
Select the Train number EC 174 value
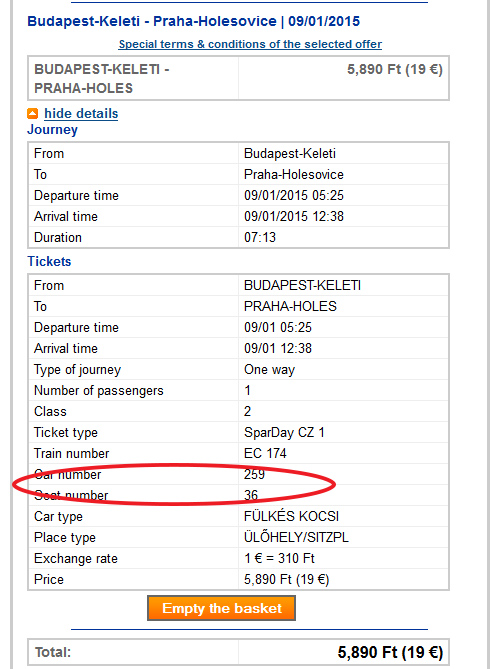(265, 453)
